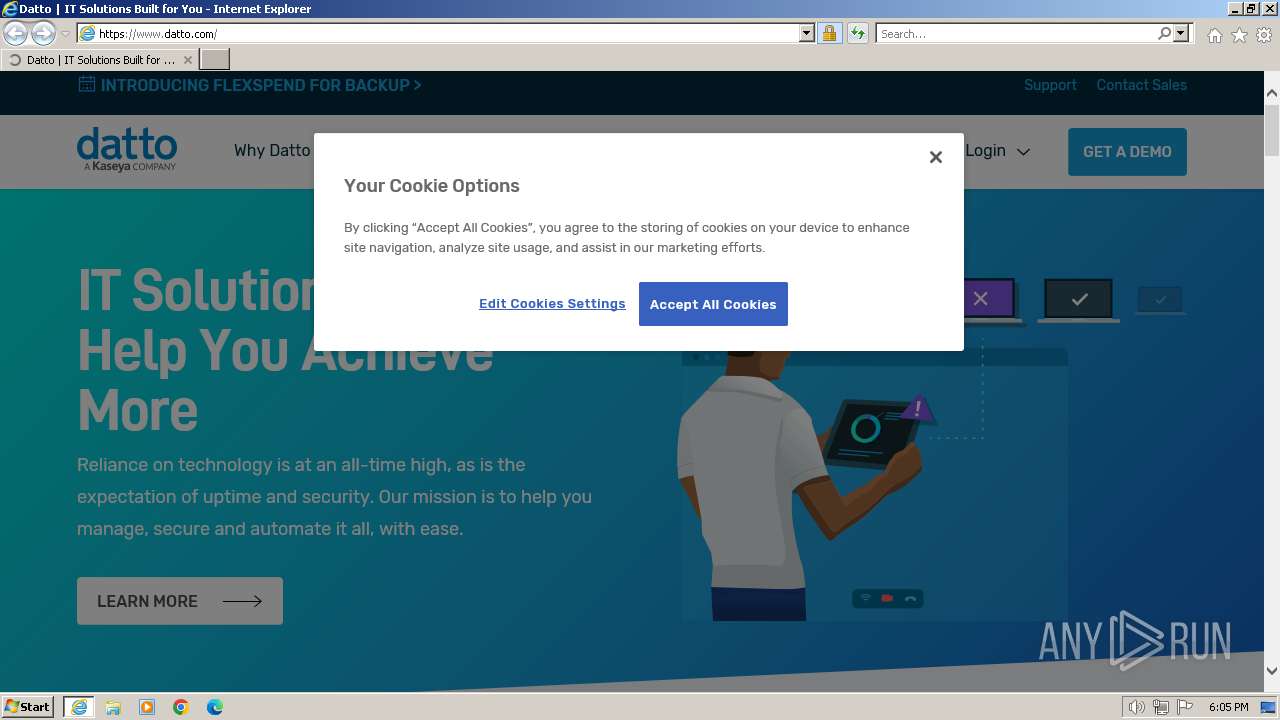Click the volume speaker tray icon
The height and width of the screenshot is (720, 1280).
[x=1137, y=707]
